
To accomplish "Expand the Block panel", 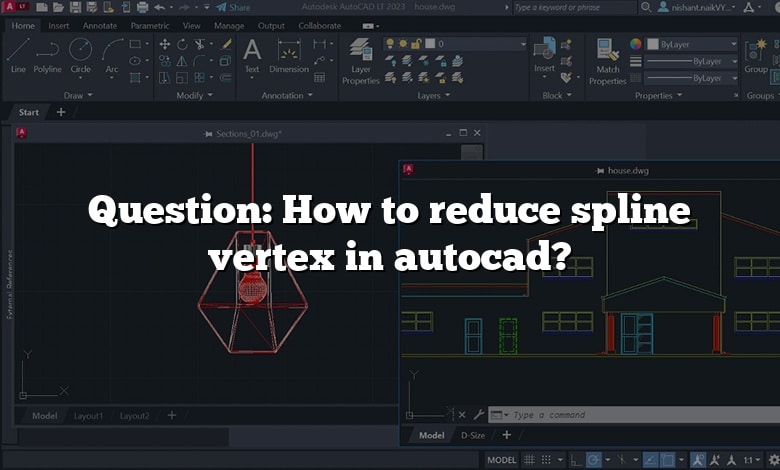I will pos(557,95).
